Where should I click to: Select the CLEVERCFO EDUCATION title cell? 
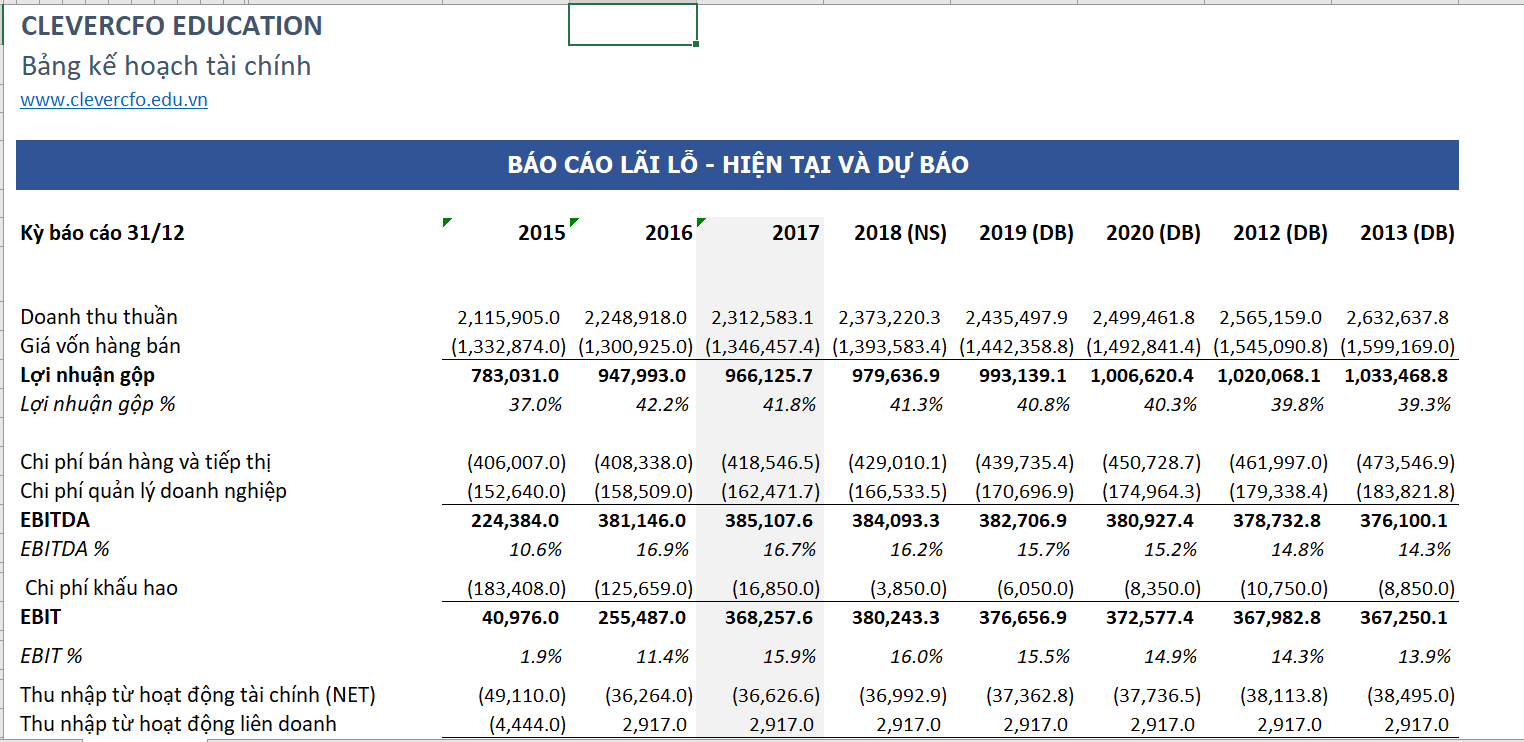pyautogui.click(x=172, y=27)
